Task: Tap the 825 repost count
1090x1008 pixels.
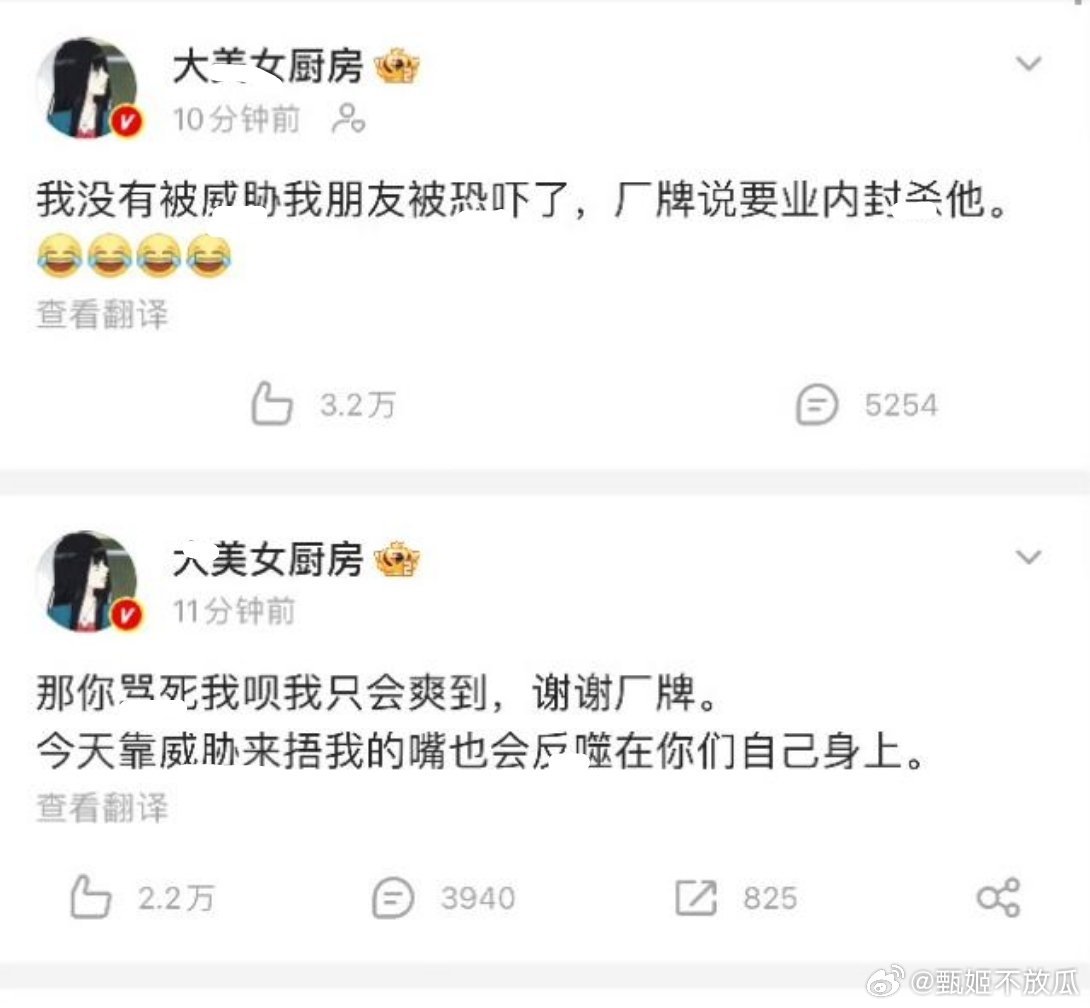Action: click(770, 898)
